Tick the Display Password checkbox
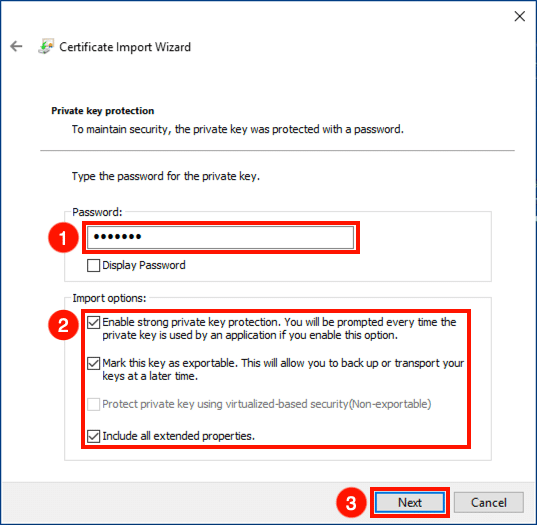Screen dimensions: 537x525 [93, 265]
